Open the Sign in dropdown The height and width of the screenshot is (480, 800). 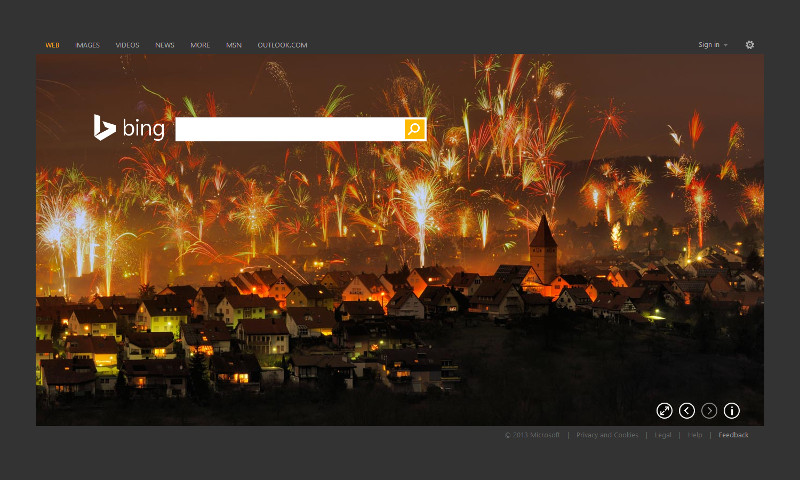tap(713, 45)
